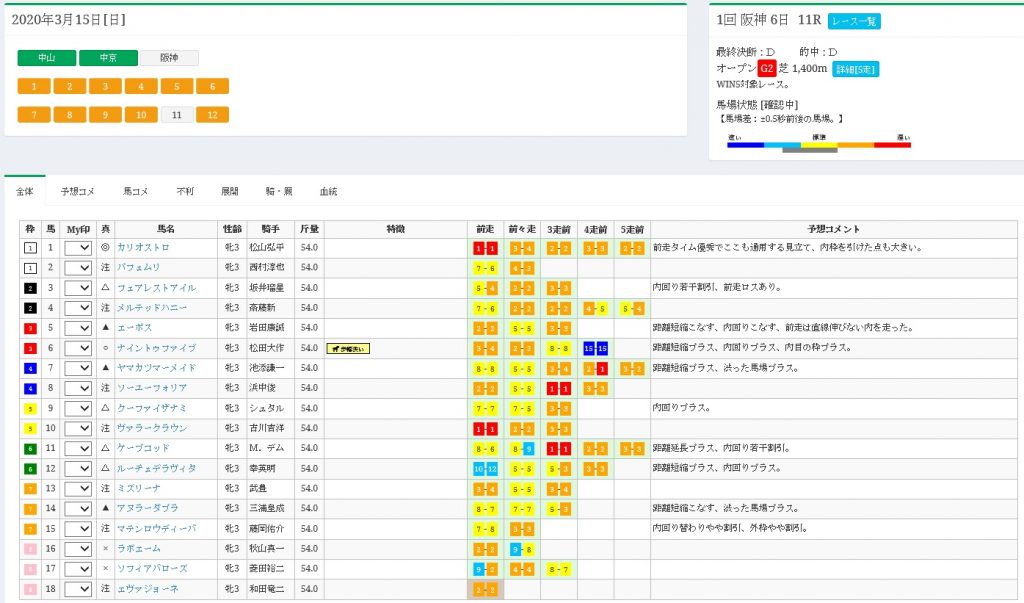Click the 前走 column header
1024x603 pixels.
point(485,229)
